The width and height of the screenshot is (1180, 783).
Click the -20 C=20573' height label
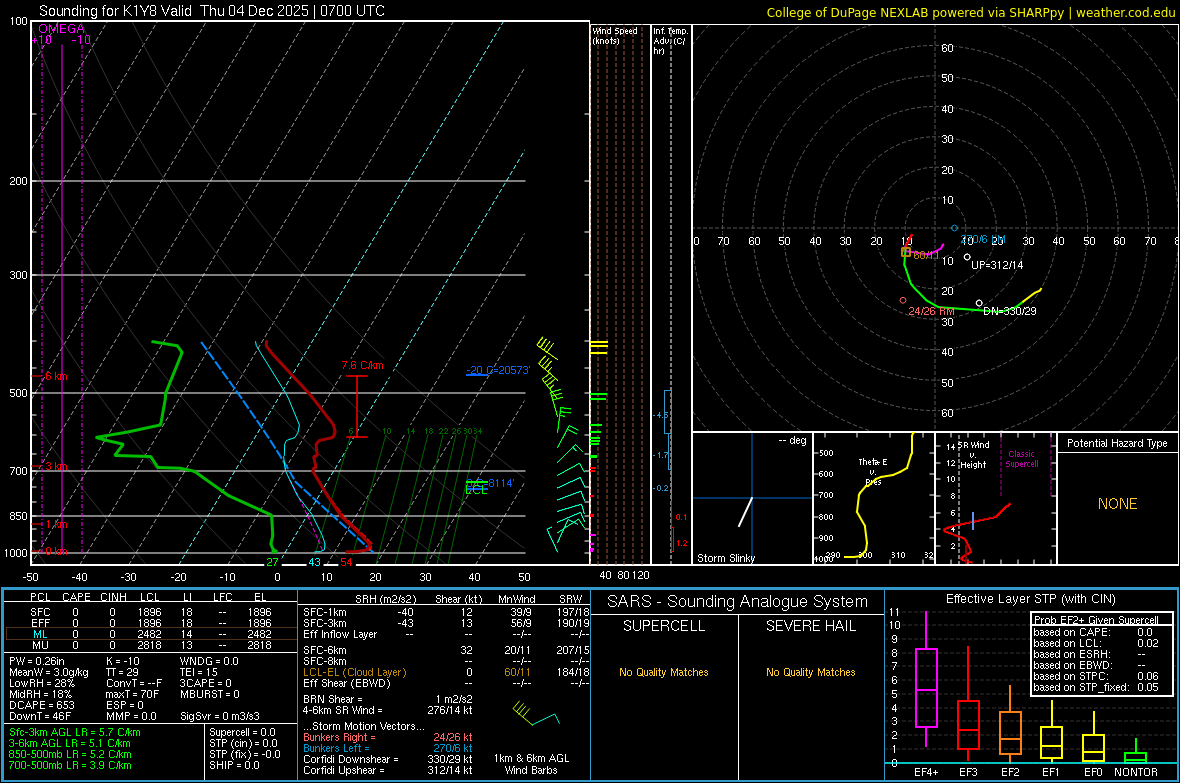(498, 370)
